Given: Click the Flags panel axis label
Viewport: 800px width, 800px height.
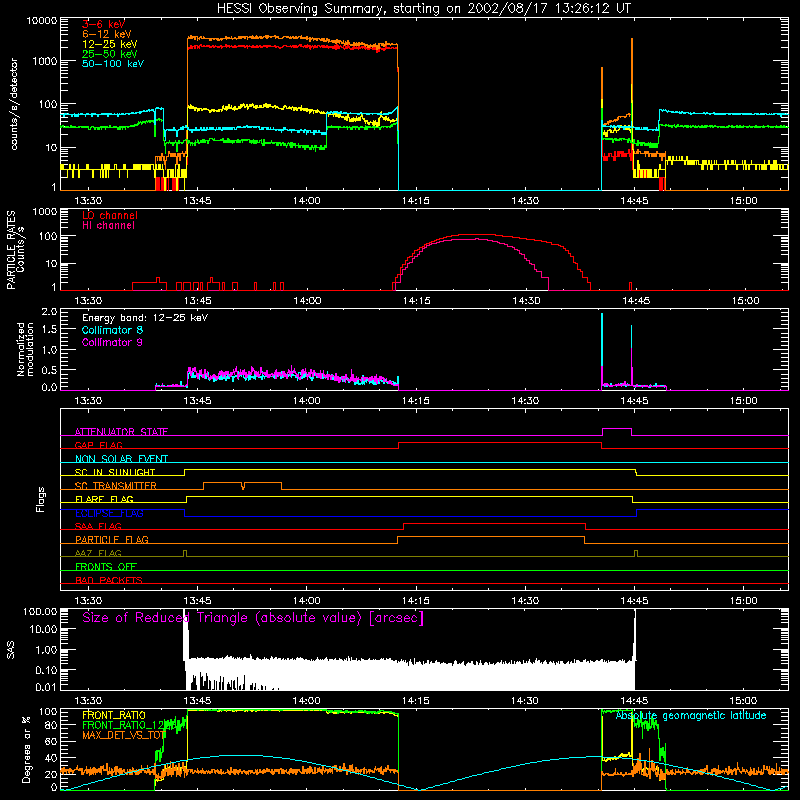Looking at the screenshot, I should coord(41,499).
